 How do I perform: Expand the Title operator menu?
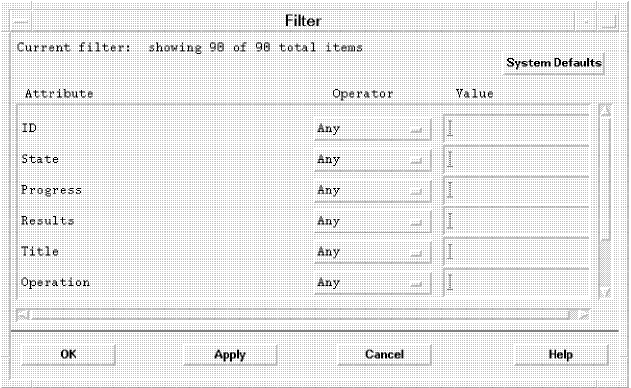pos(373,252)
